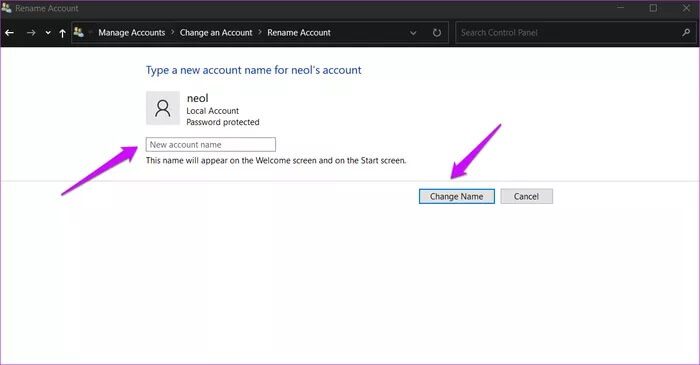
Task: Select Rename Account breadcrumb
Action: 299,33
